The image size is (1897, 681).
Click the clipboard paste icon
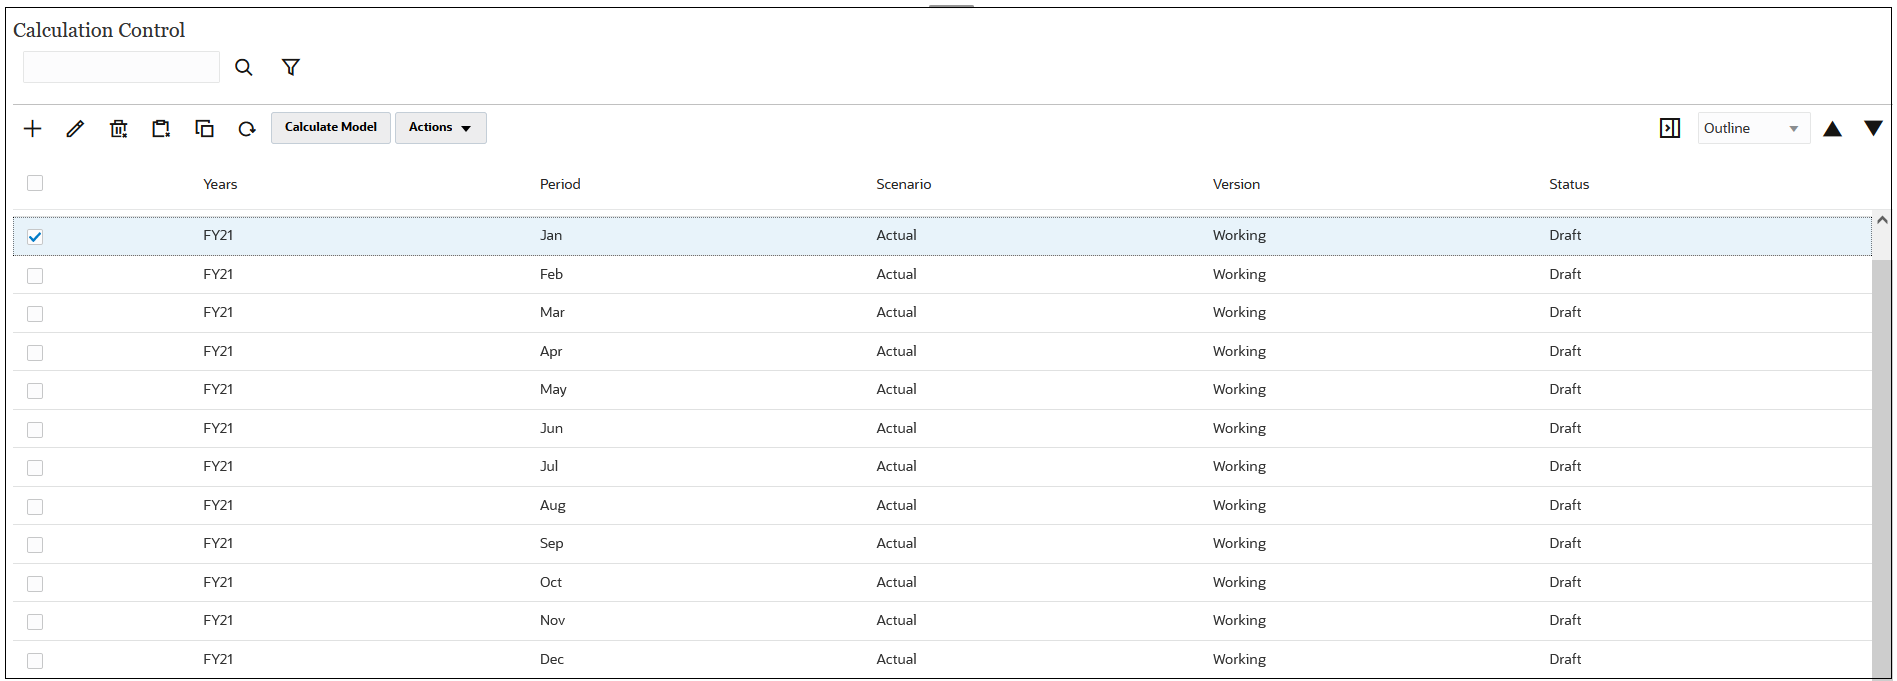click(x=161, y=128)
